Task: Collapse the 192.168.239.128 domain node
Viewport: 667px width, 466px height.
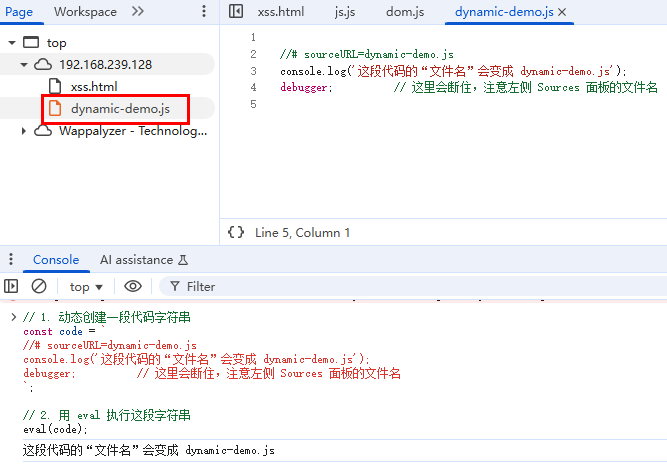Action: [24, 65]
